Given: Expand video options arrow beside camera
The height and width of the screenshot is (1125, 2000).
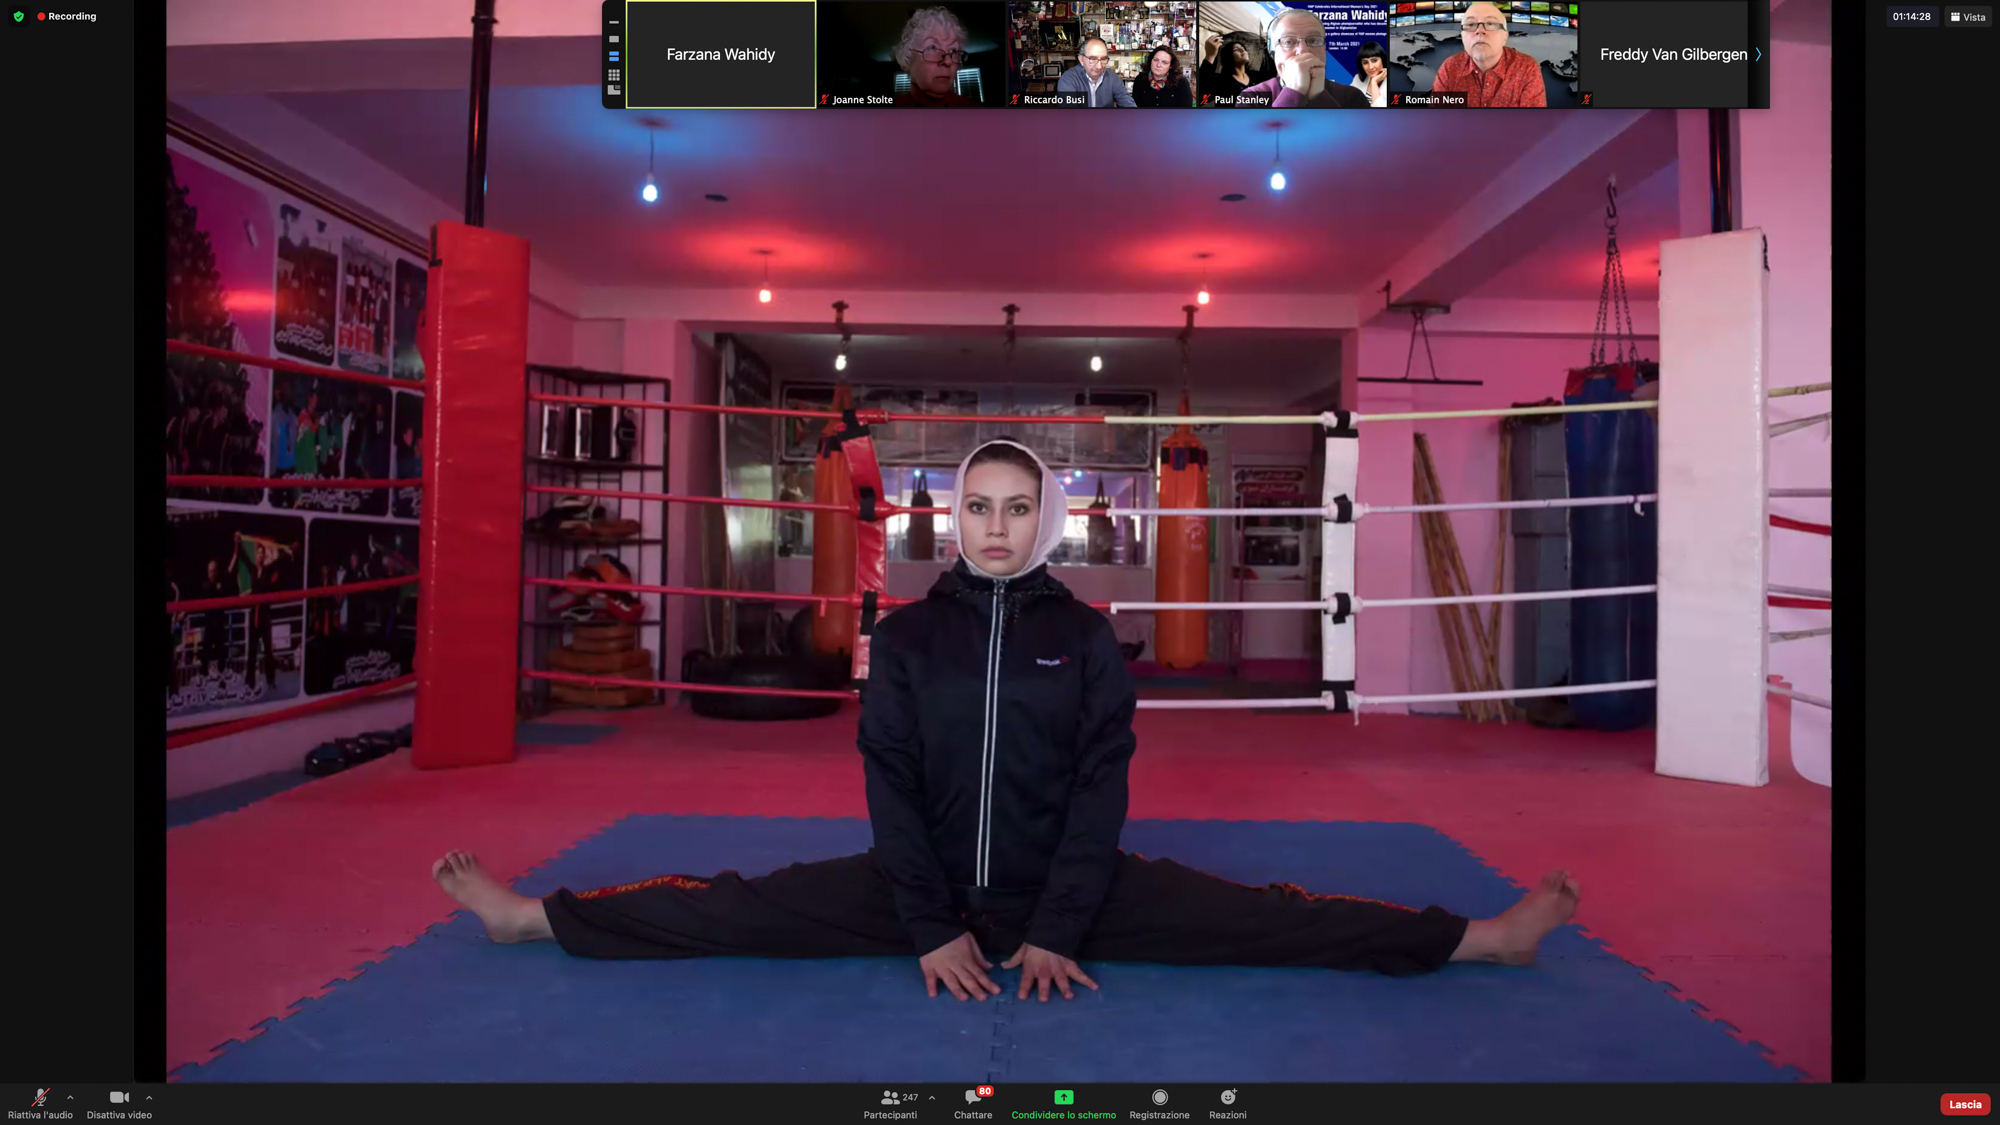Looking at the screenshot, I should pyautogui.click(x=149, y=1097).
